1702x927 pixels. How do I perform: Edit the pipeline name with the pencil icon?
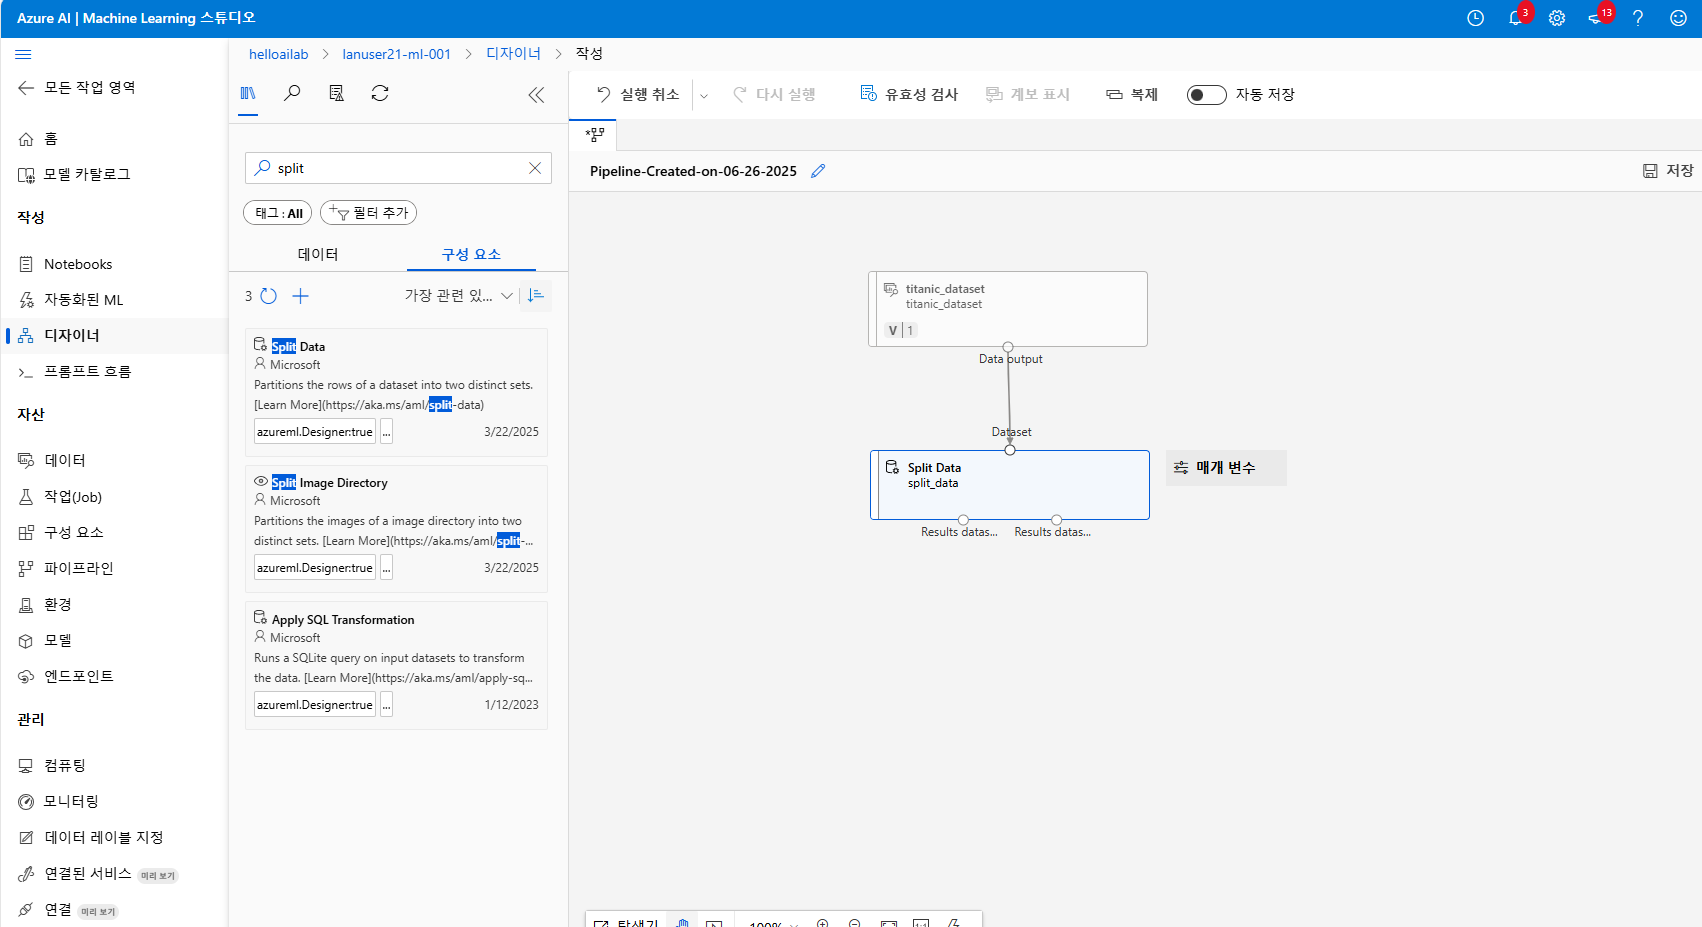(x=818, y=171)
